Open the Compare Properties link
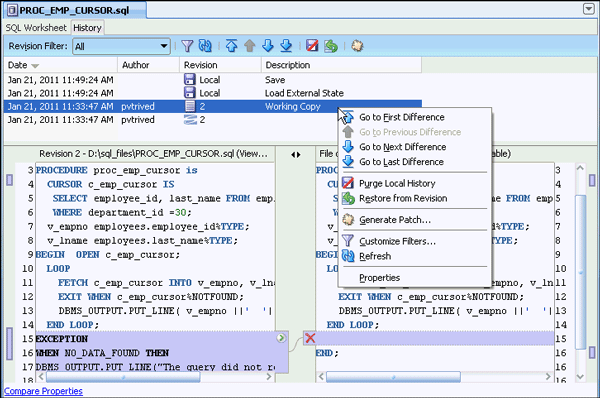Screen dimensions: 600x398 click(43, 391)
